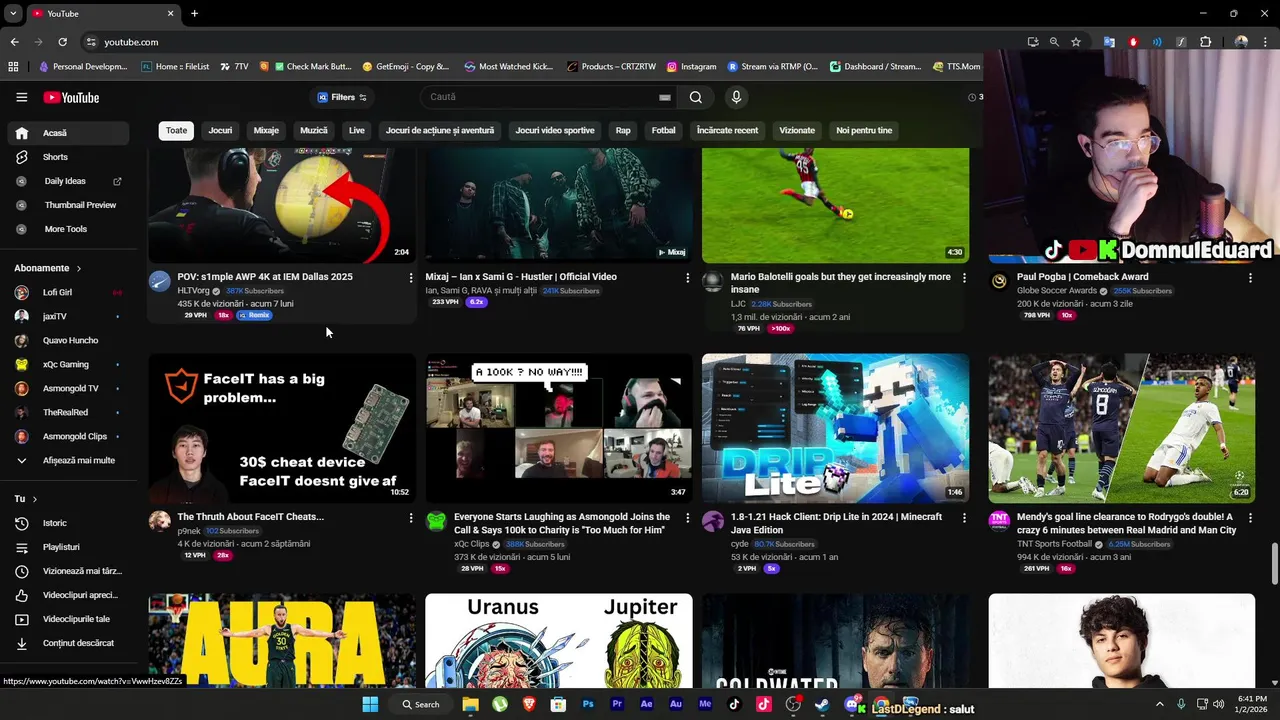Open options menu for POV: s1mple AWP video
The image size is (1280, 720).
coord(410,277)
